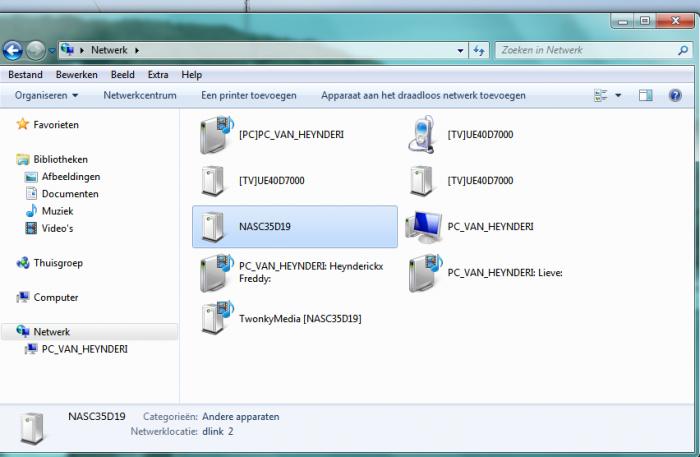Select Favorieten in the navigation pane

(x=56, y=125)
